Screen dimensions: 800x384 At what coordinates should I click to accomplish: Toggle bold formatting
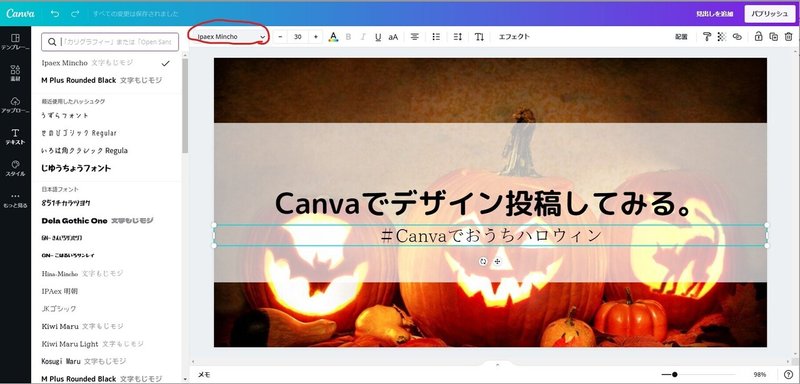tap(348, 37)
